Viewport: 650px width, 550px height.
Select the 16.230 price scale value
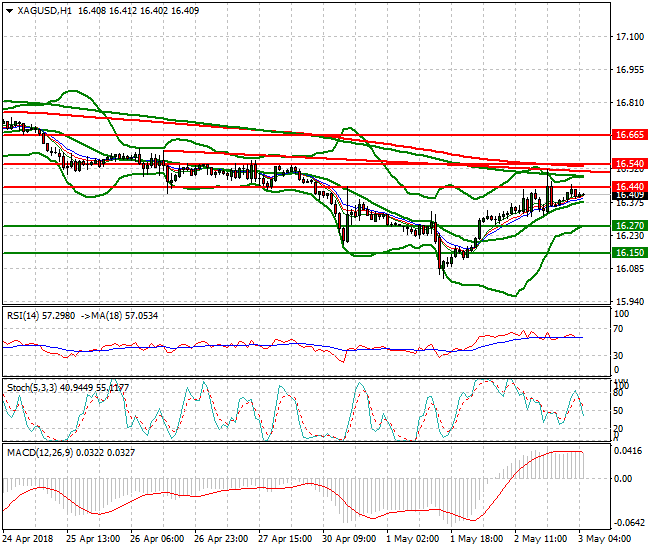click(x=630, y=236)
